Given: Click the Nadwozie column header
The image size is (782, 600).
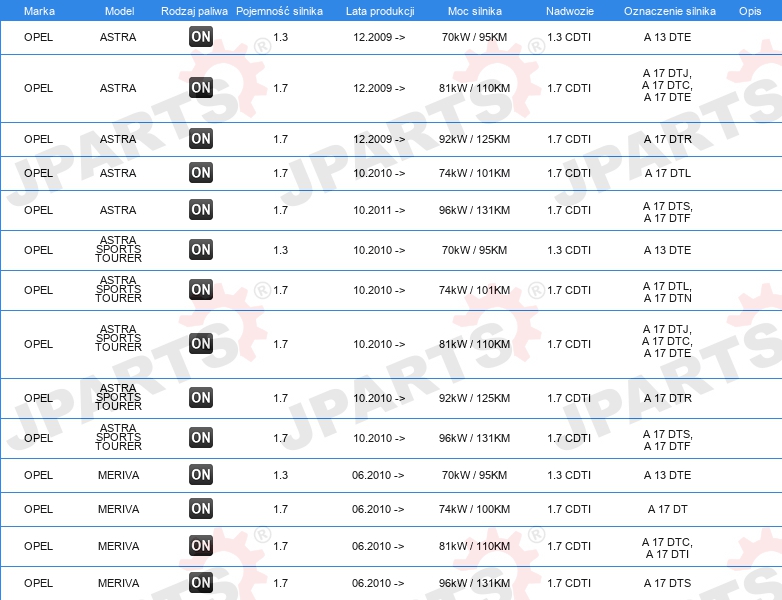Looking at the screenshot, I should pyautogui.click(x=570, y=11).
